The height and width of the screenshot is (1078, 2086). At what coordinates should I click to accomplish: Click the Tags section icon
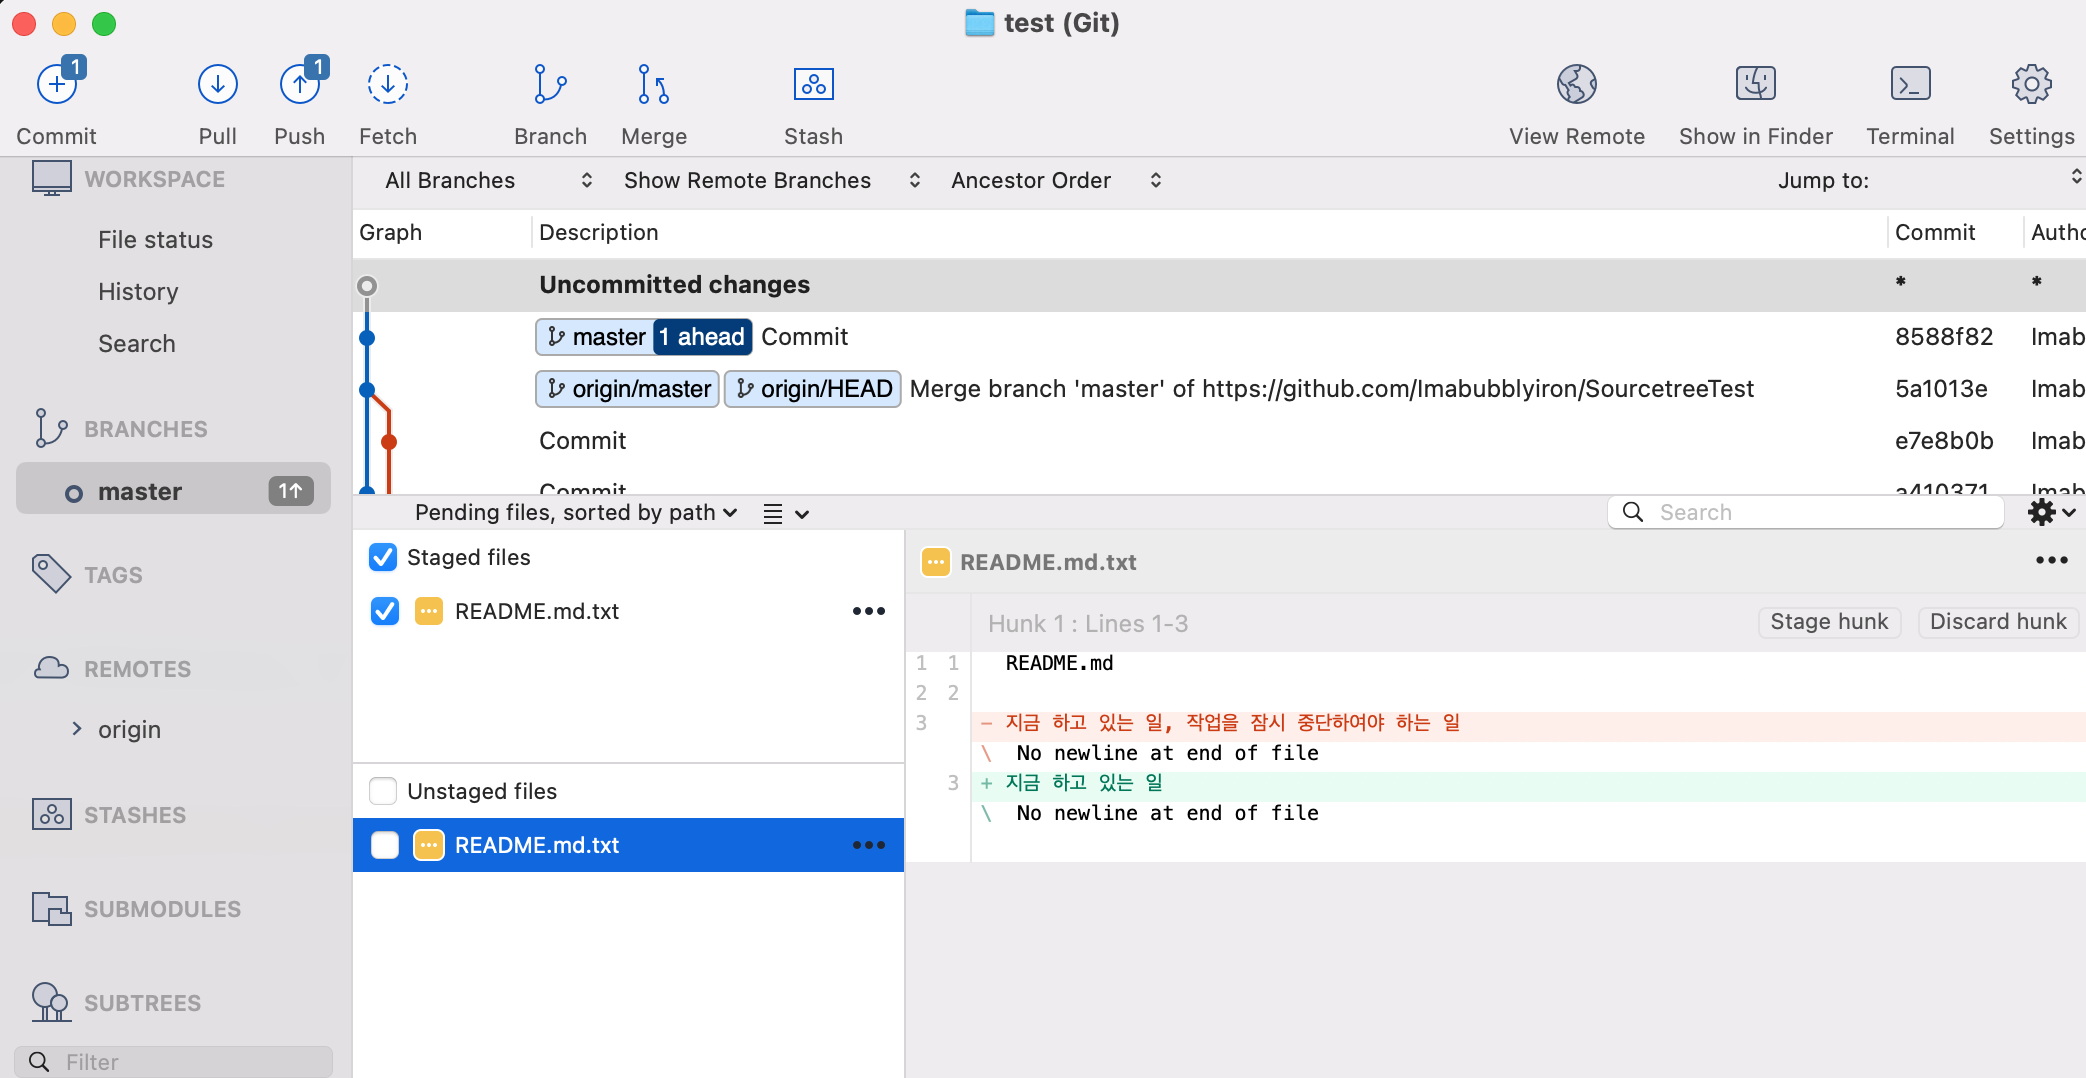(x=51, y=574)
